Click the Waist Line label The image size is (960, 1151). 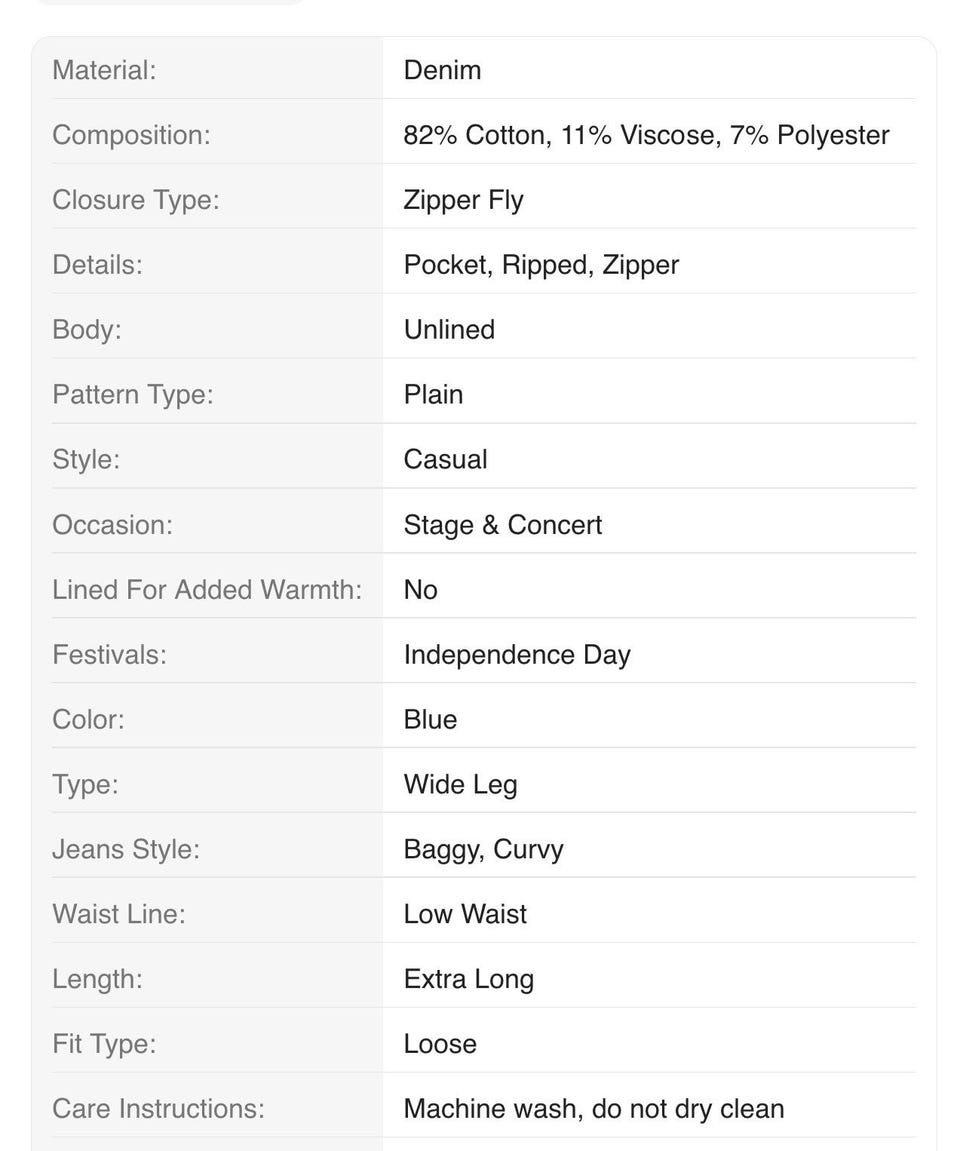coord(119,915)
